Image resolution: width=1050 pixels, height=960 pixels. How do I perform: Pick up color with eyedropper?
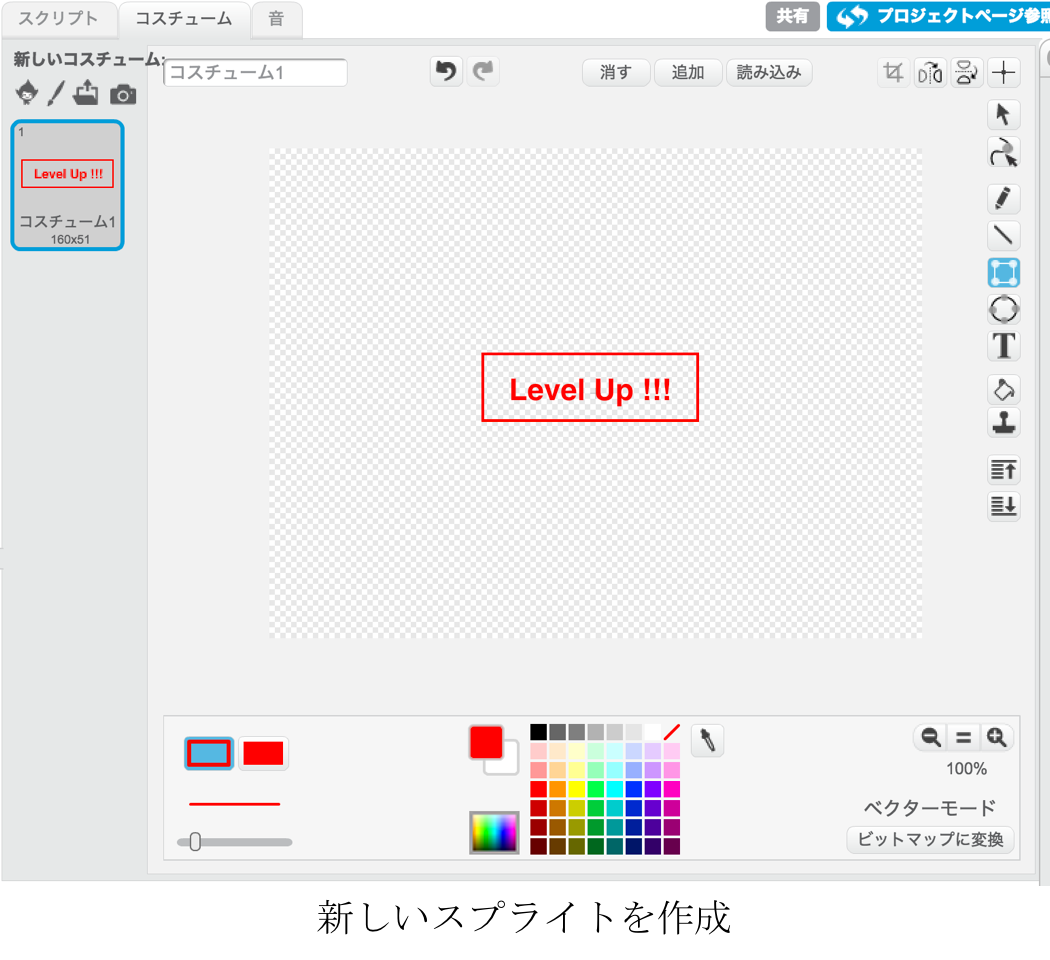tap(707, 740)
